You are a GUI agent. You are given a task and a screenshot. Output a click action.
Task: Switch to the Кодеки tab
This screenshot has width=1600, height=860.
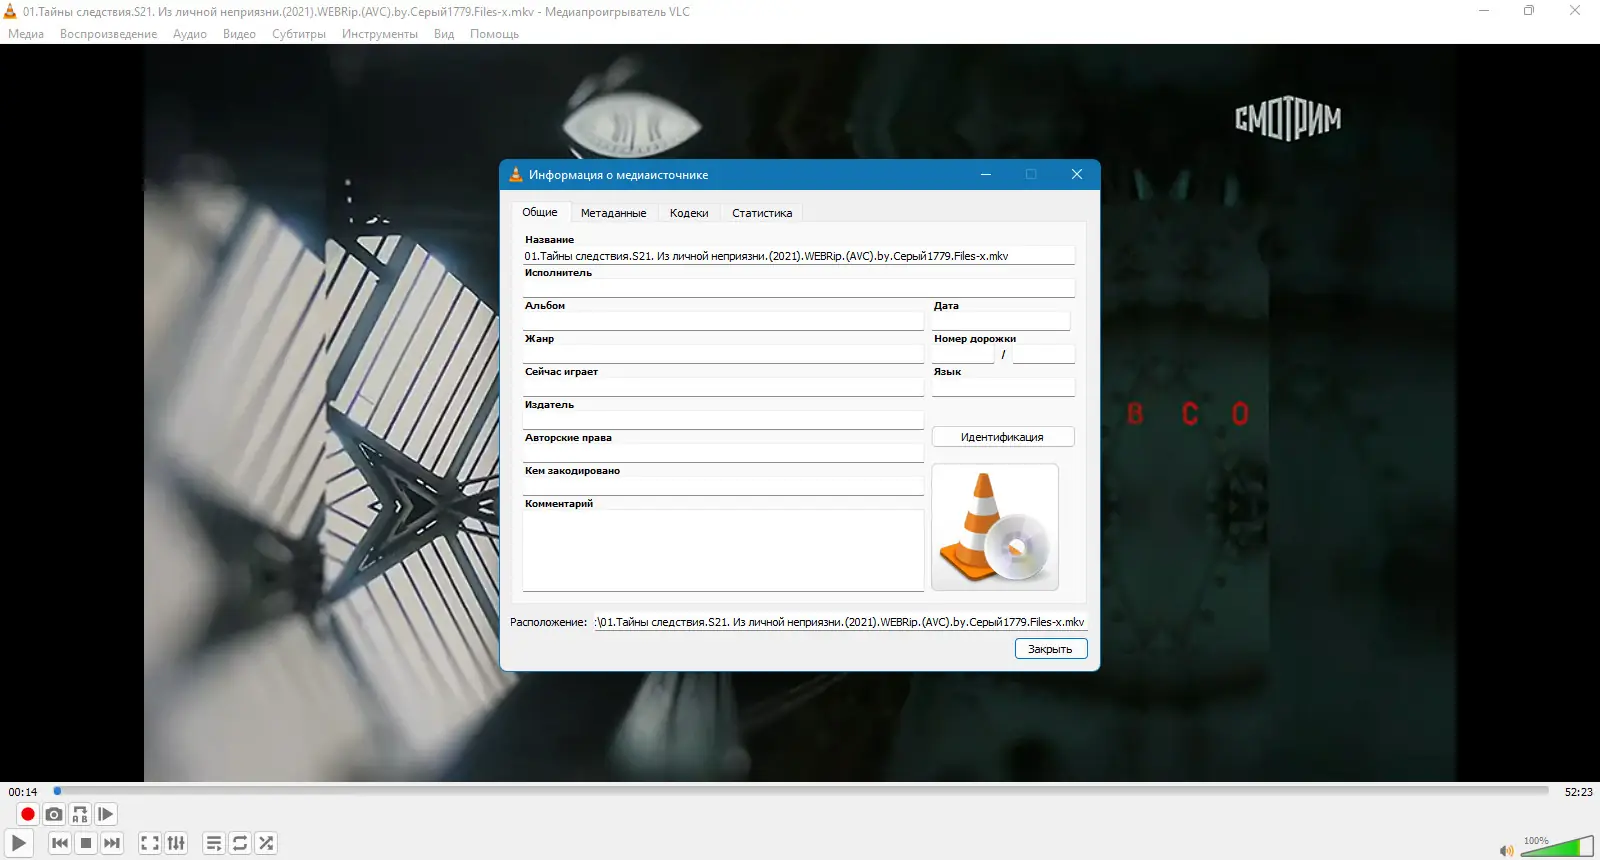(x=689, y=213)
